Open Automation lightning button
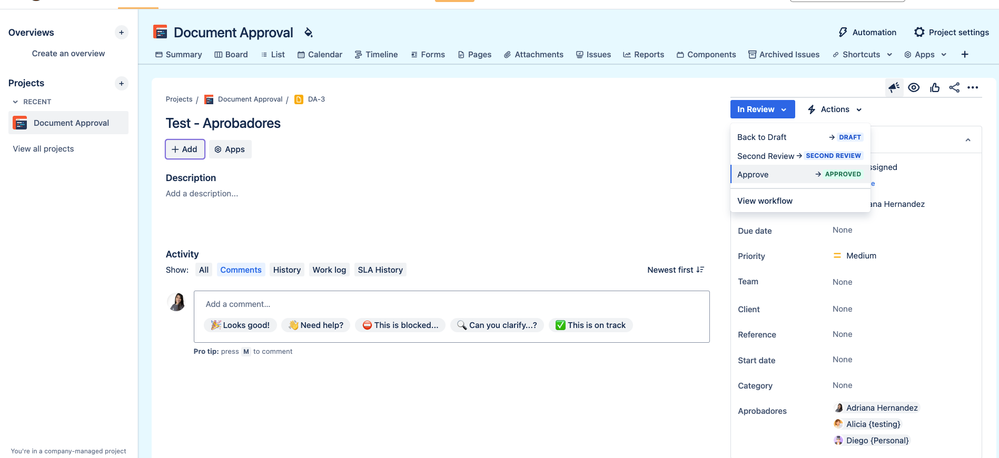The height and width of the screenshot is (458, 999). 868,32
